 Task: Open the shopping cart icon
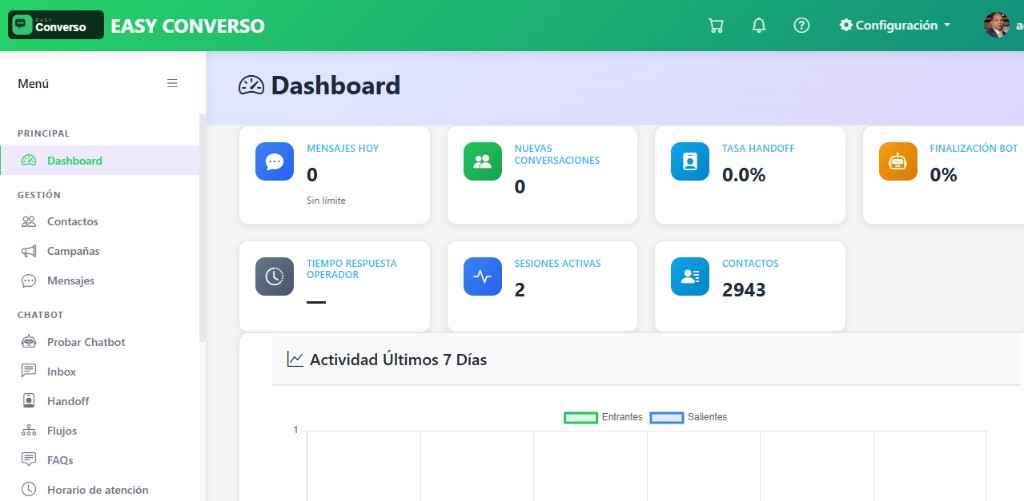click(x=716, y=25)
